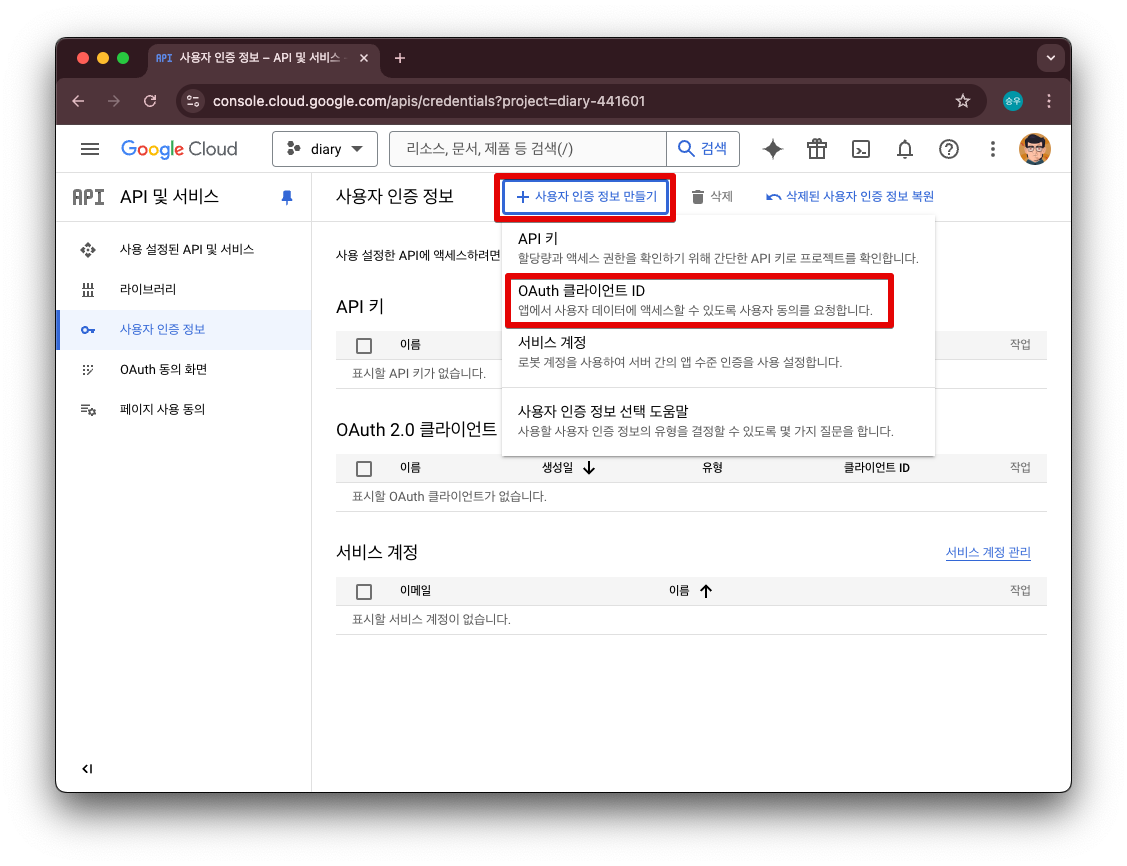The height and width of the screenshot is (866, 1127).
Task: Choose 사용자 인증 정보 선택 도움말 option
Action: 718,421
